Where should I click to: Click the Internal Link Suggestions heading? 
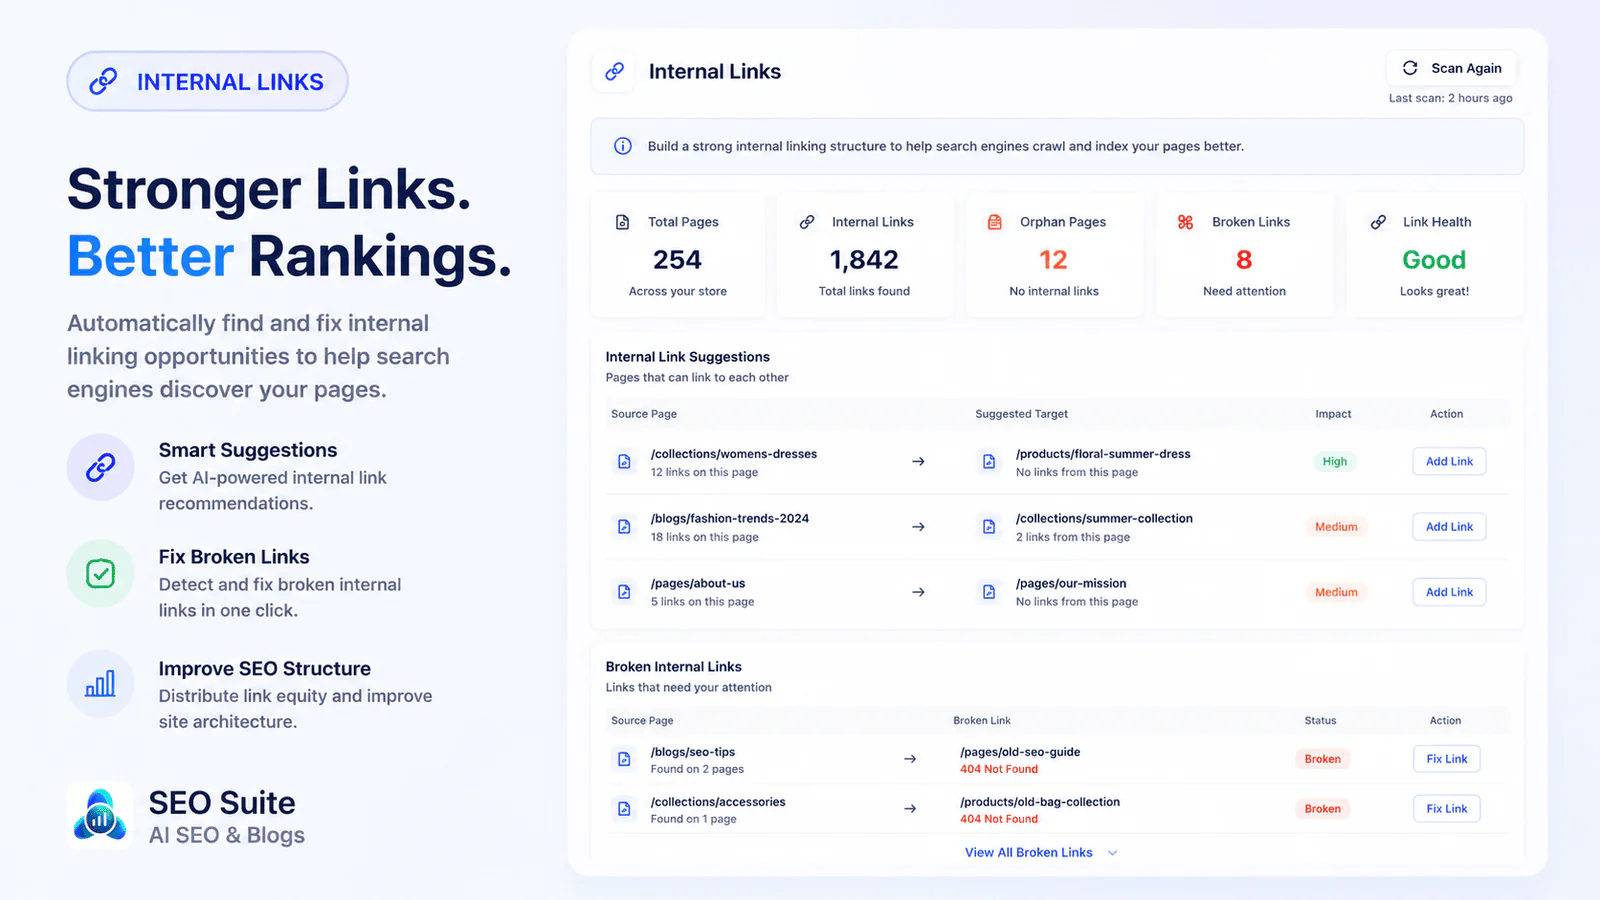[688, 357]
